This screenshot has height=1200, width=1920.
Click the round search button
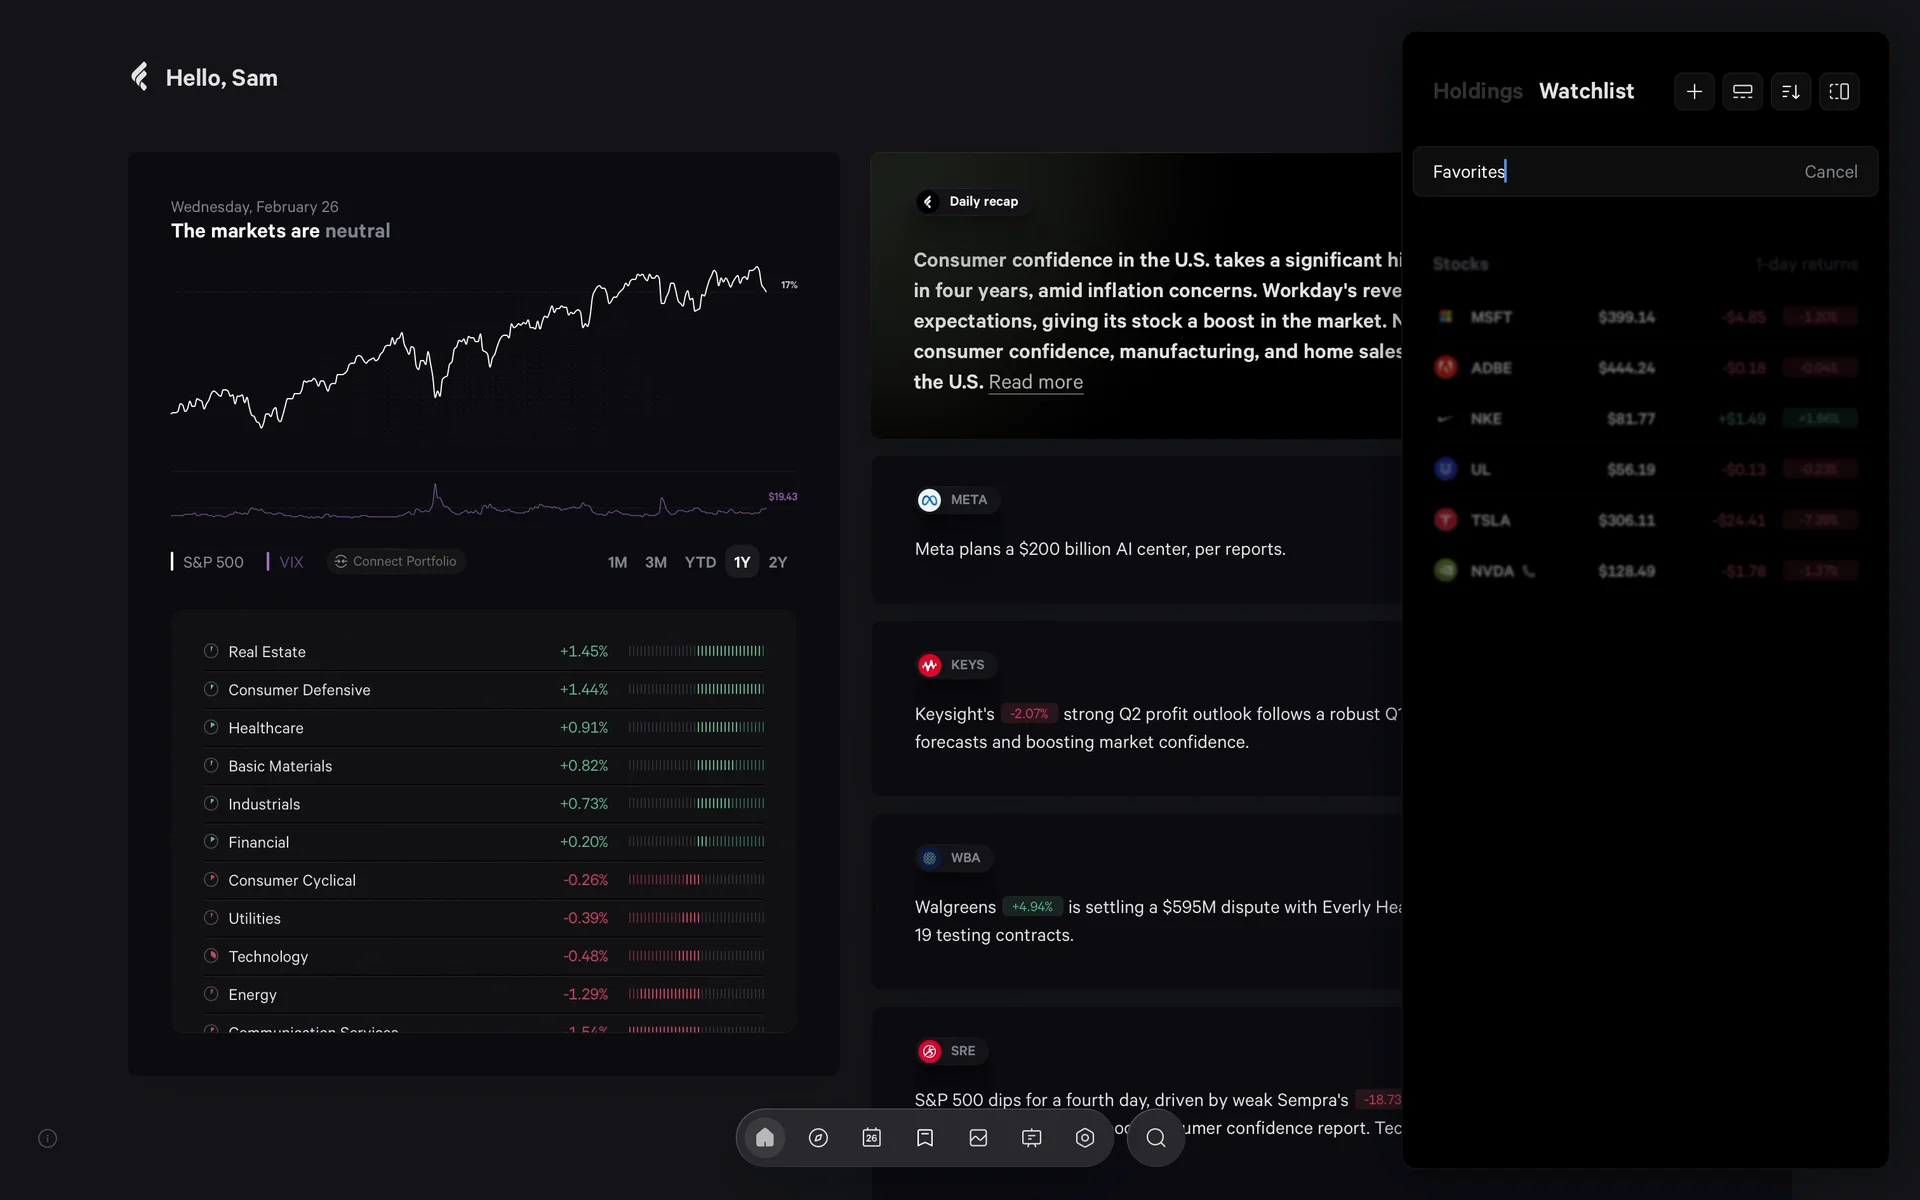pyautogui.click(x=1155, y=1138)
